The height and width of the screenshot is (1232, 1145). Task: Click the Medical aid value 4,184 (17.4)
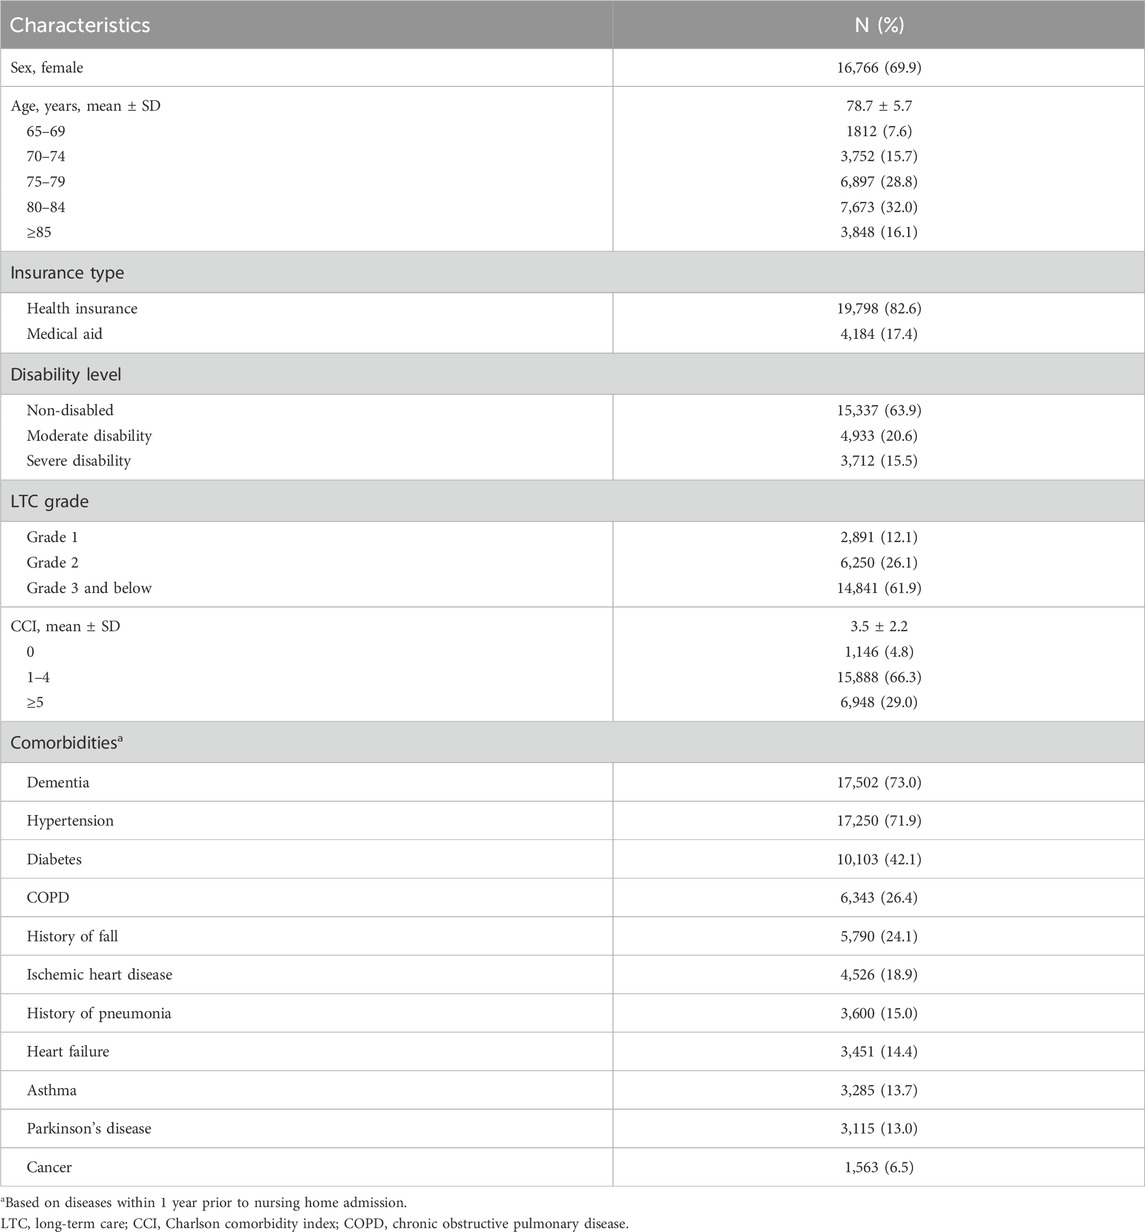click(876, 333)
